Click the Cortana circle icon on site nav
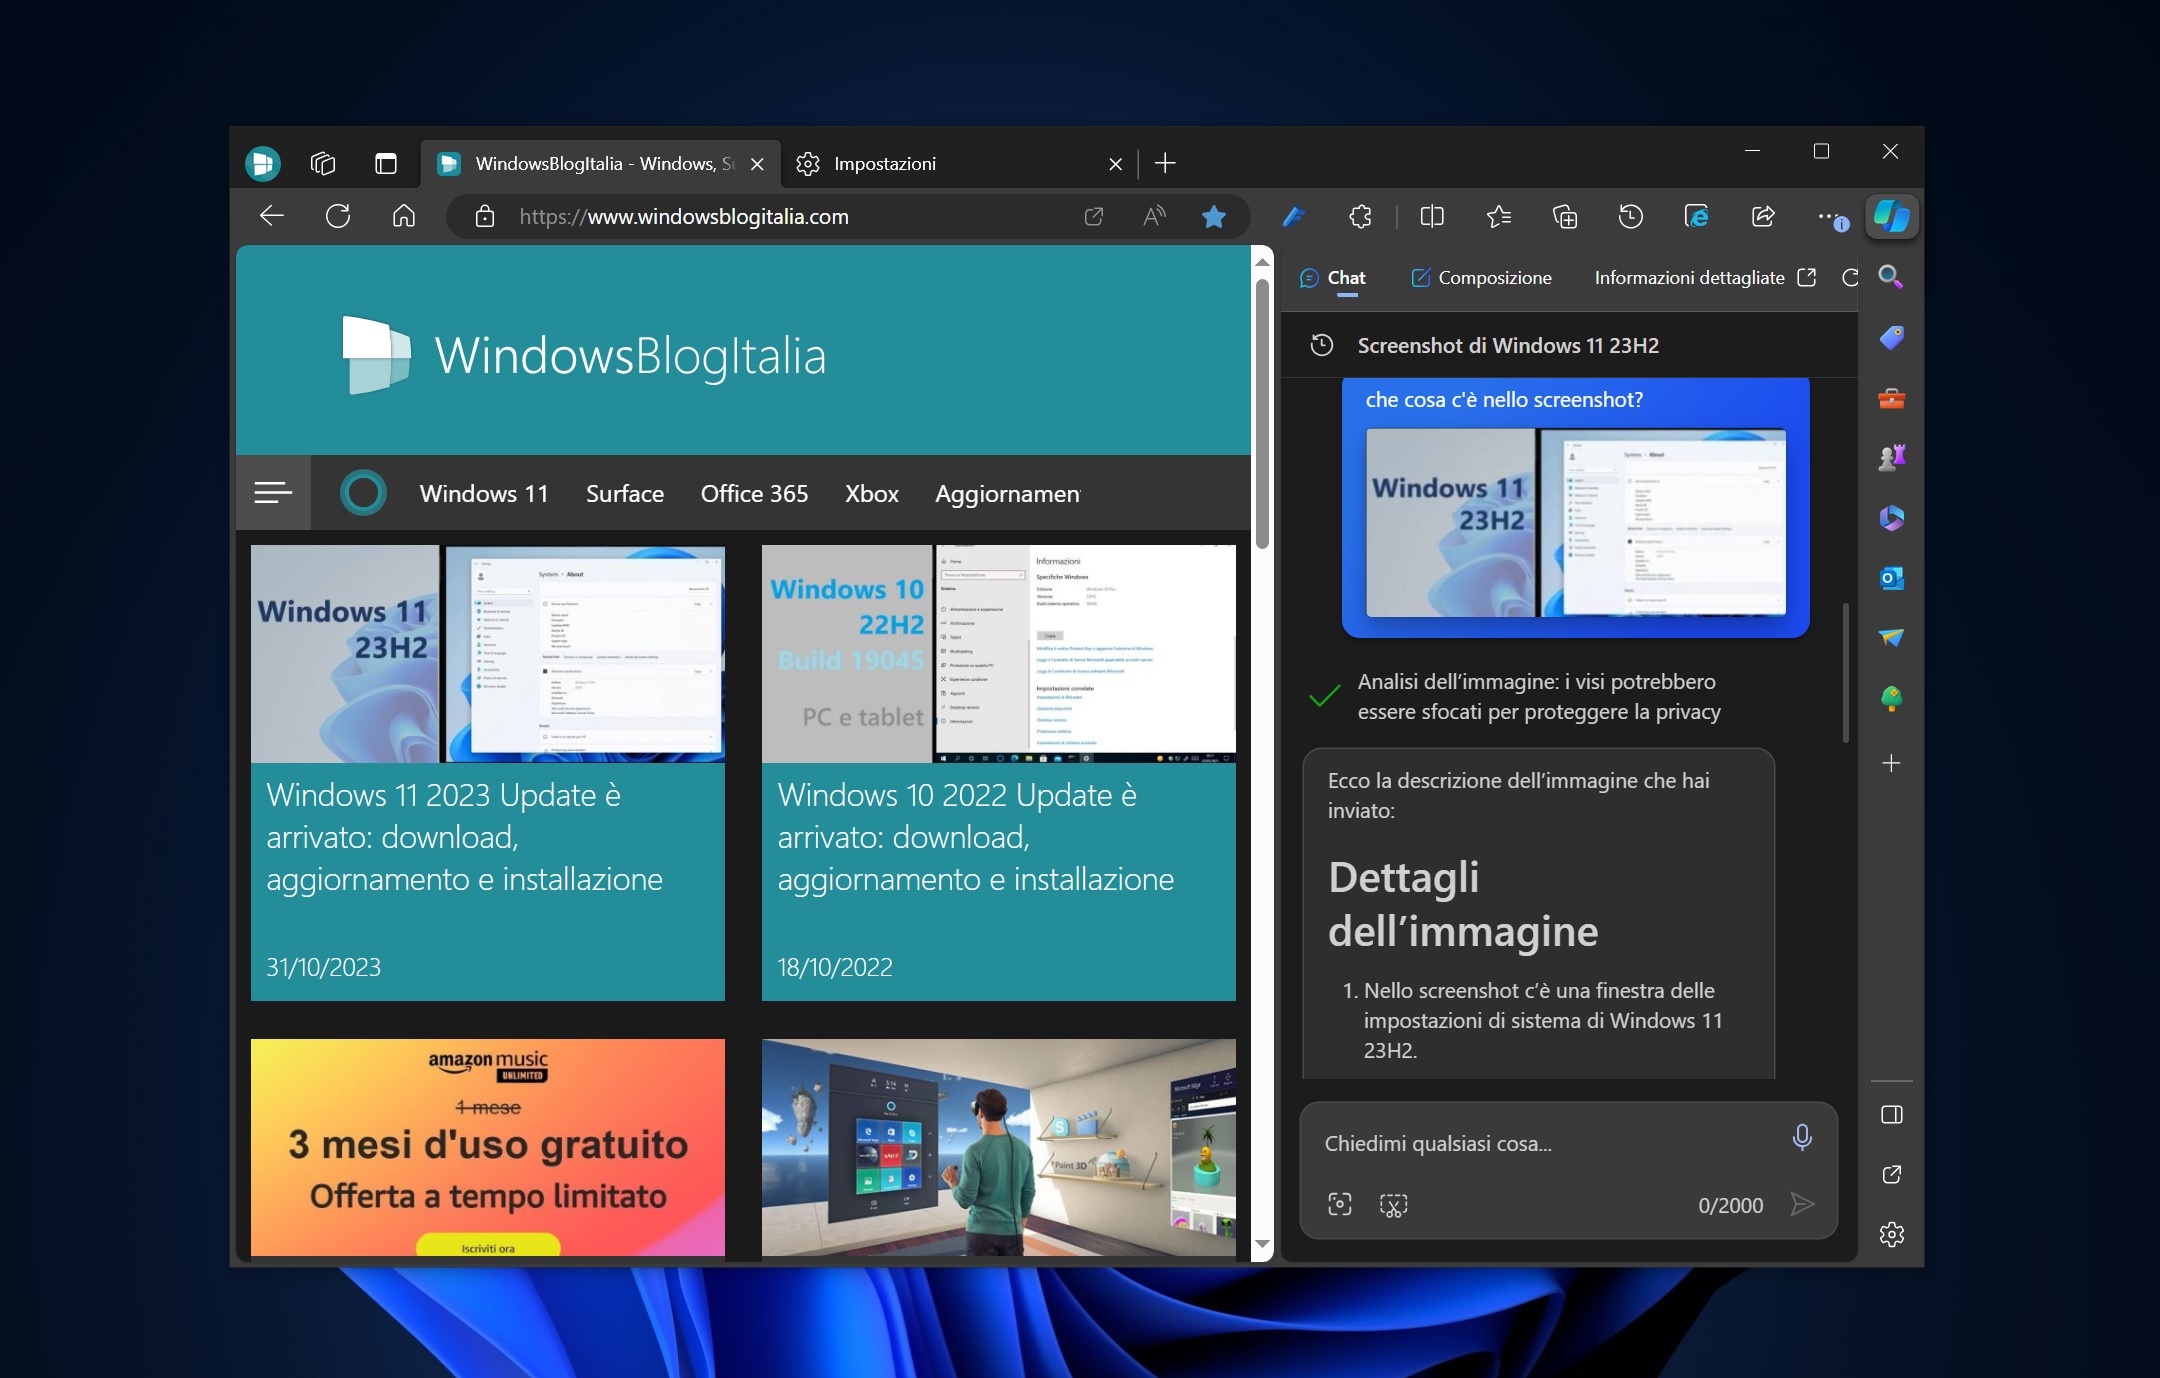Viewport: 2160px width, 1378px height. (x=363, y=493)
